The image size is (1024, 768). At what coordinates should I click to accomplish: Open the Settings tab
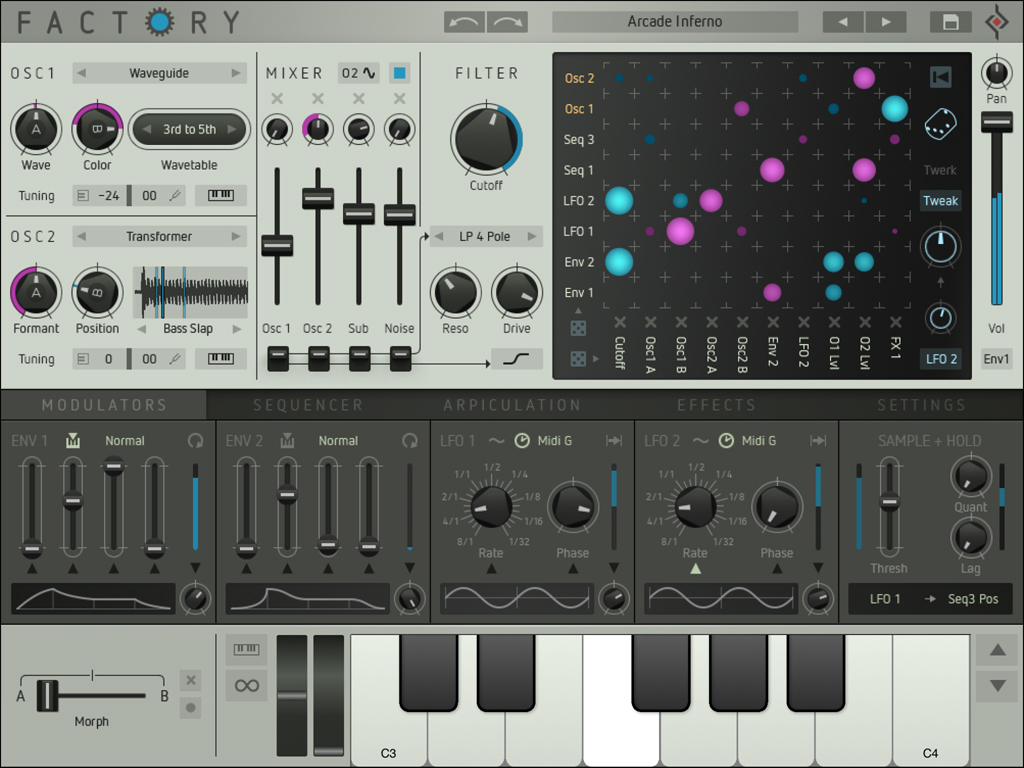[921, 405]
